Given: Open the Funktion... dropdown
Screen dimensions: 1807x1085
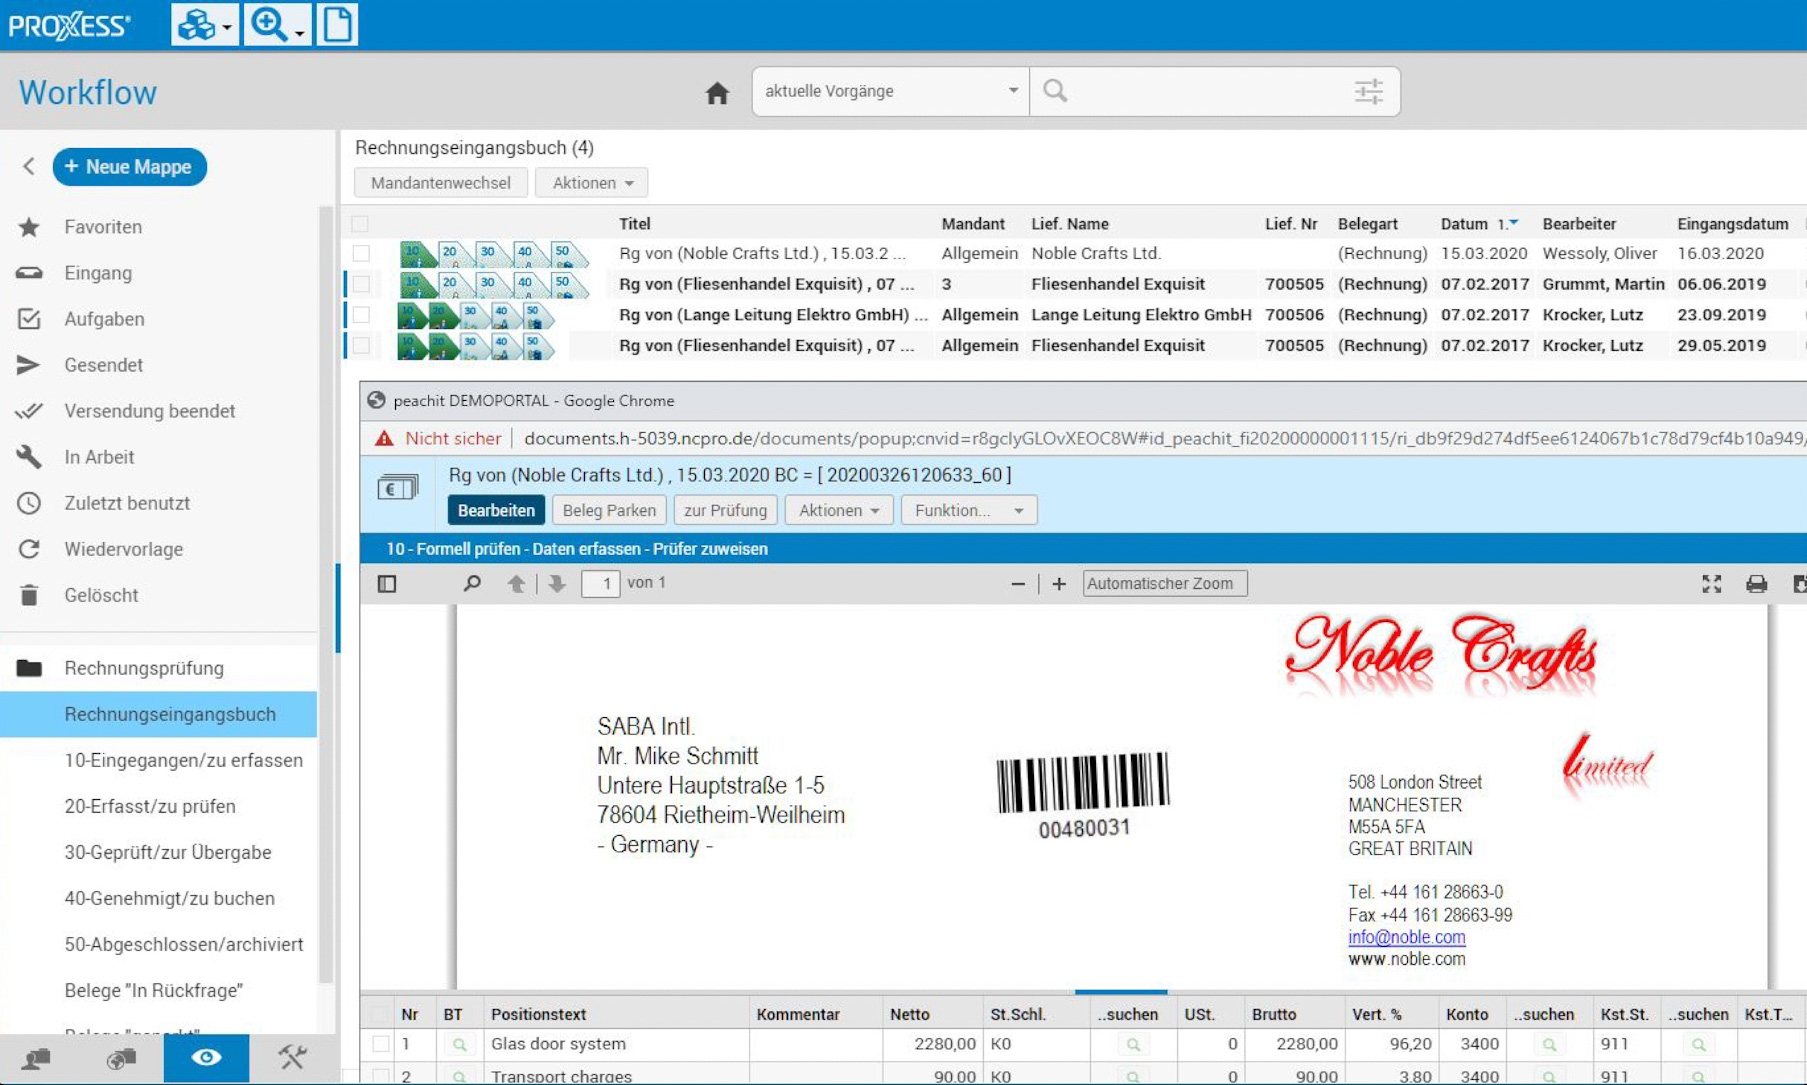Looking at the screenshot, I should (969, 510).
